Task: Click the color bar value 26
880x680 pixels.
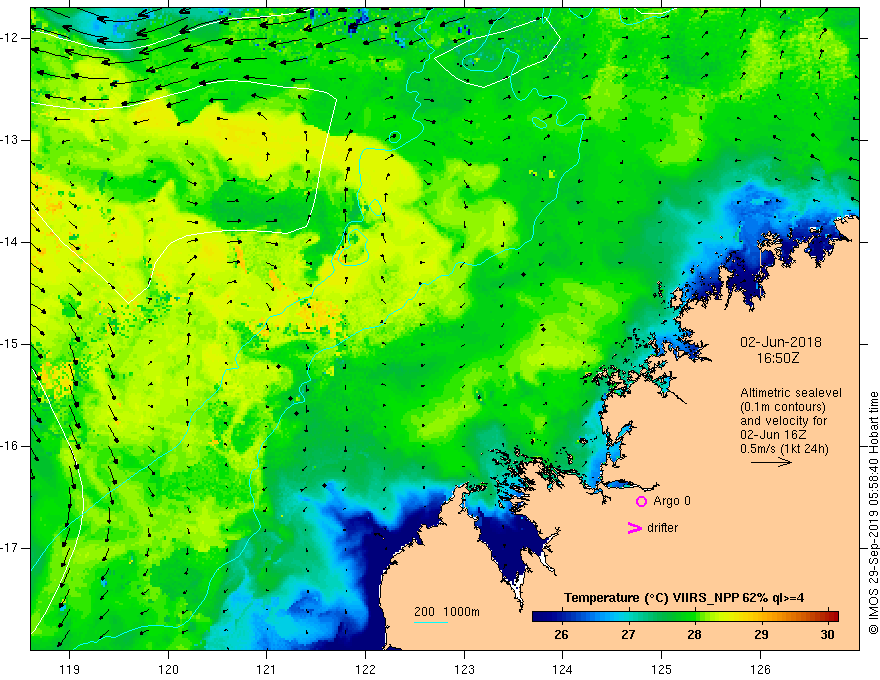Action: [561, 635]
